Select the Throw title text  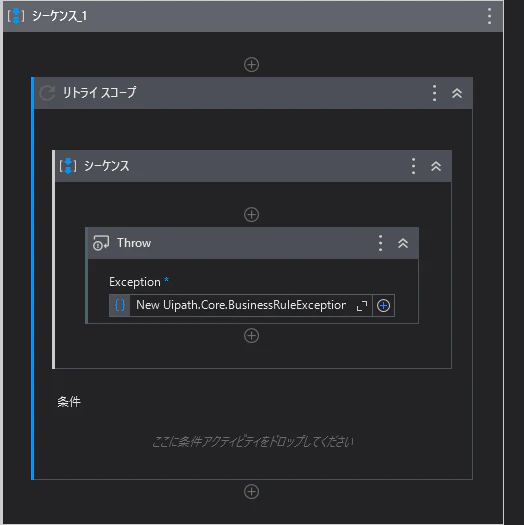[134, 243]
